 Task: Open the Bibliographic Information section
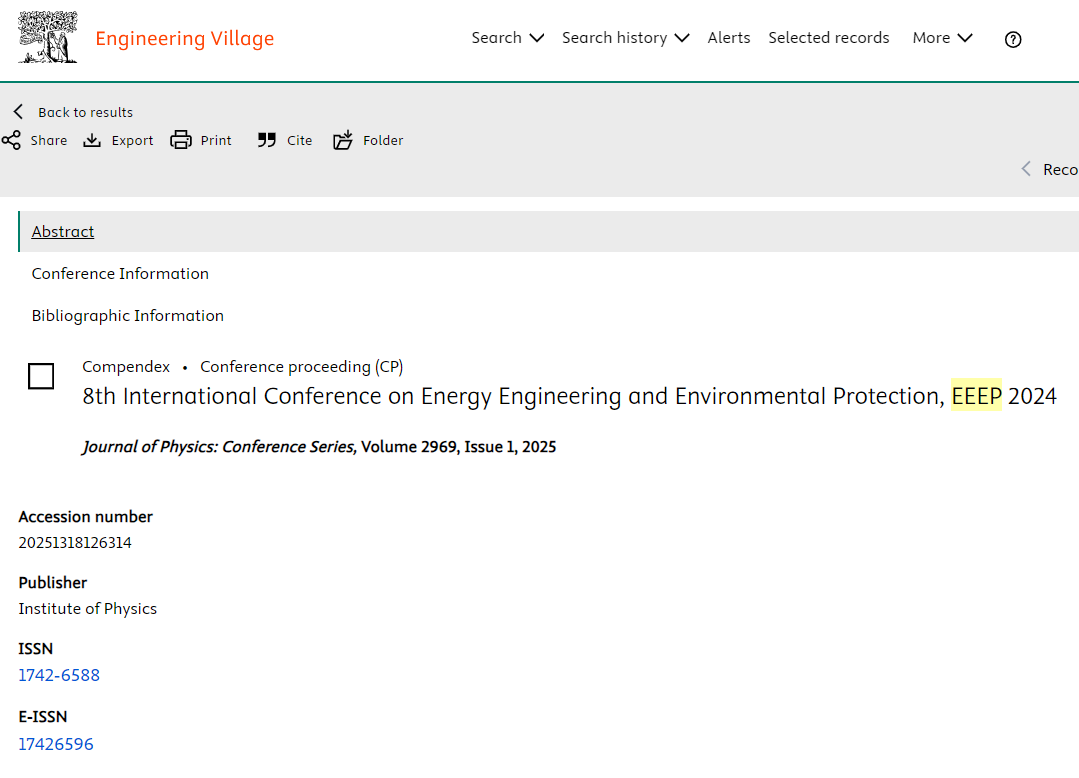(127, 315)
